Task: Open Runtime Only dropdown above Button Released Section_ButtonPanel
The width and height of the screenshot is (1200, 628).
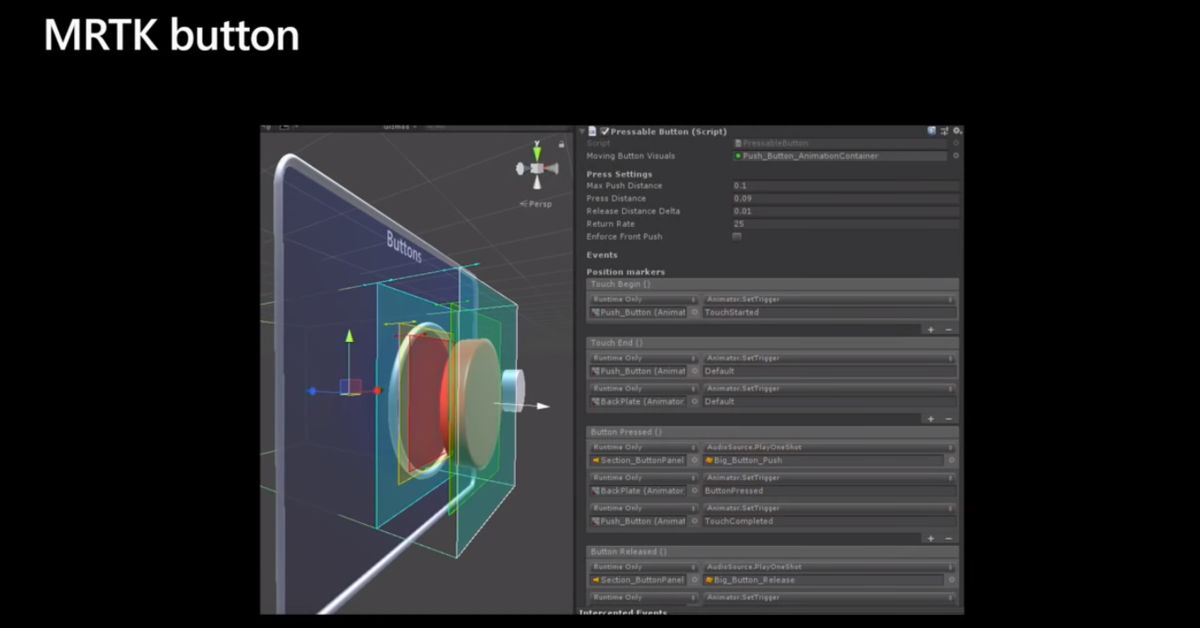Action: [x=643, y=567]
